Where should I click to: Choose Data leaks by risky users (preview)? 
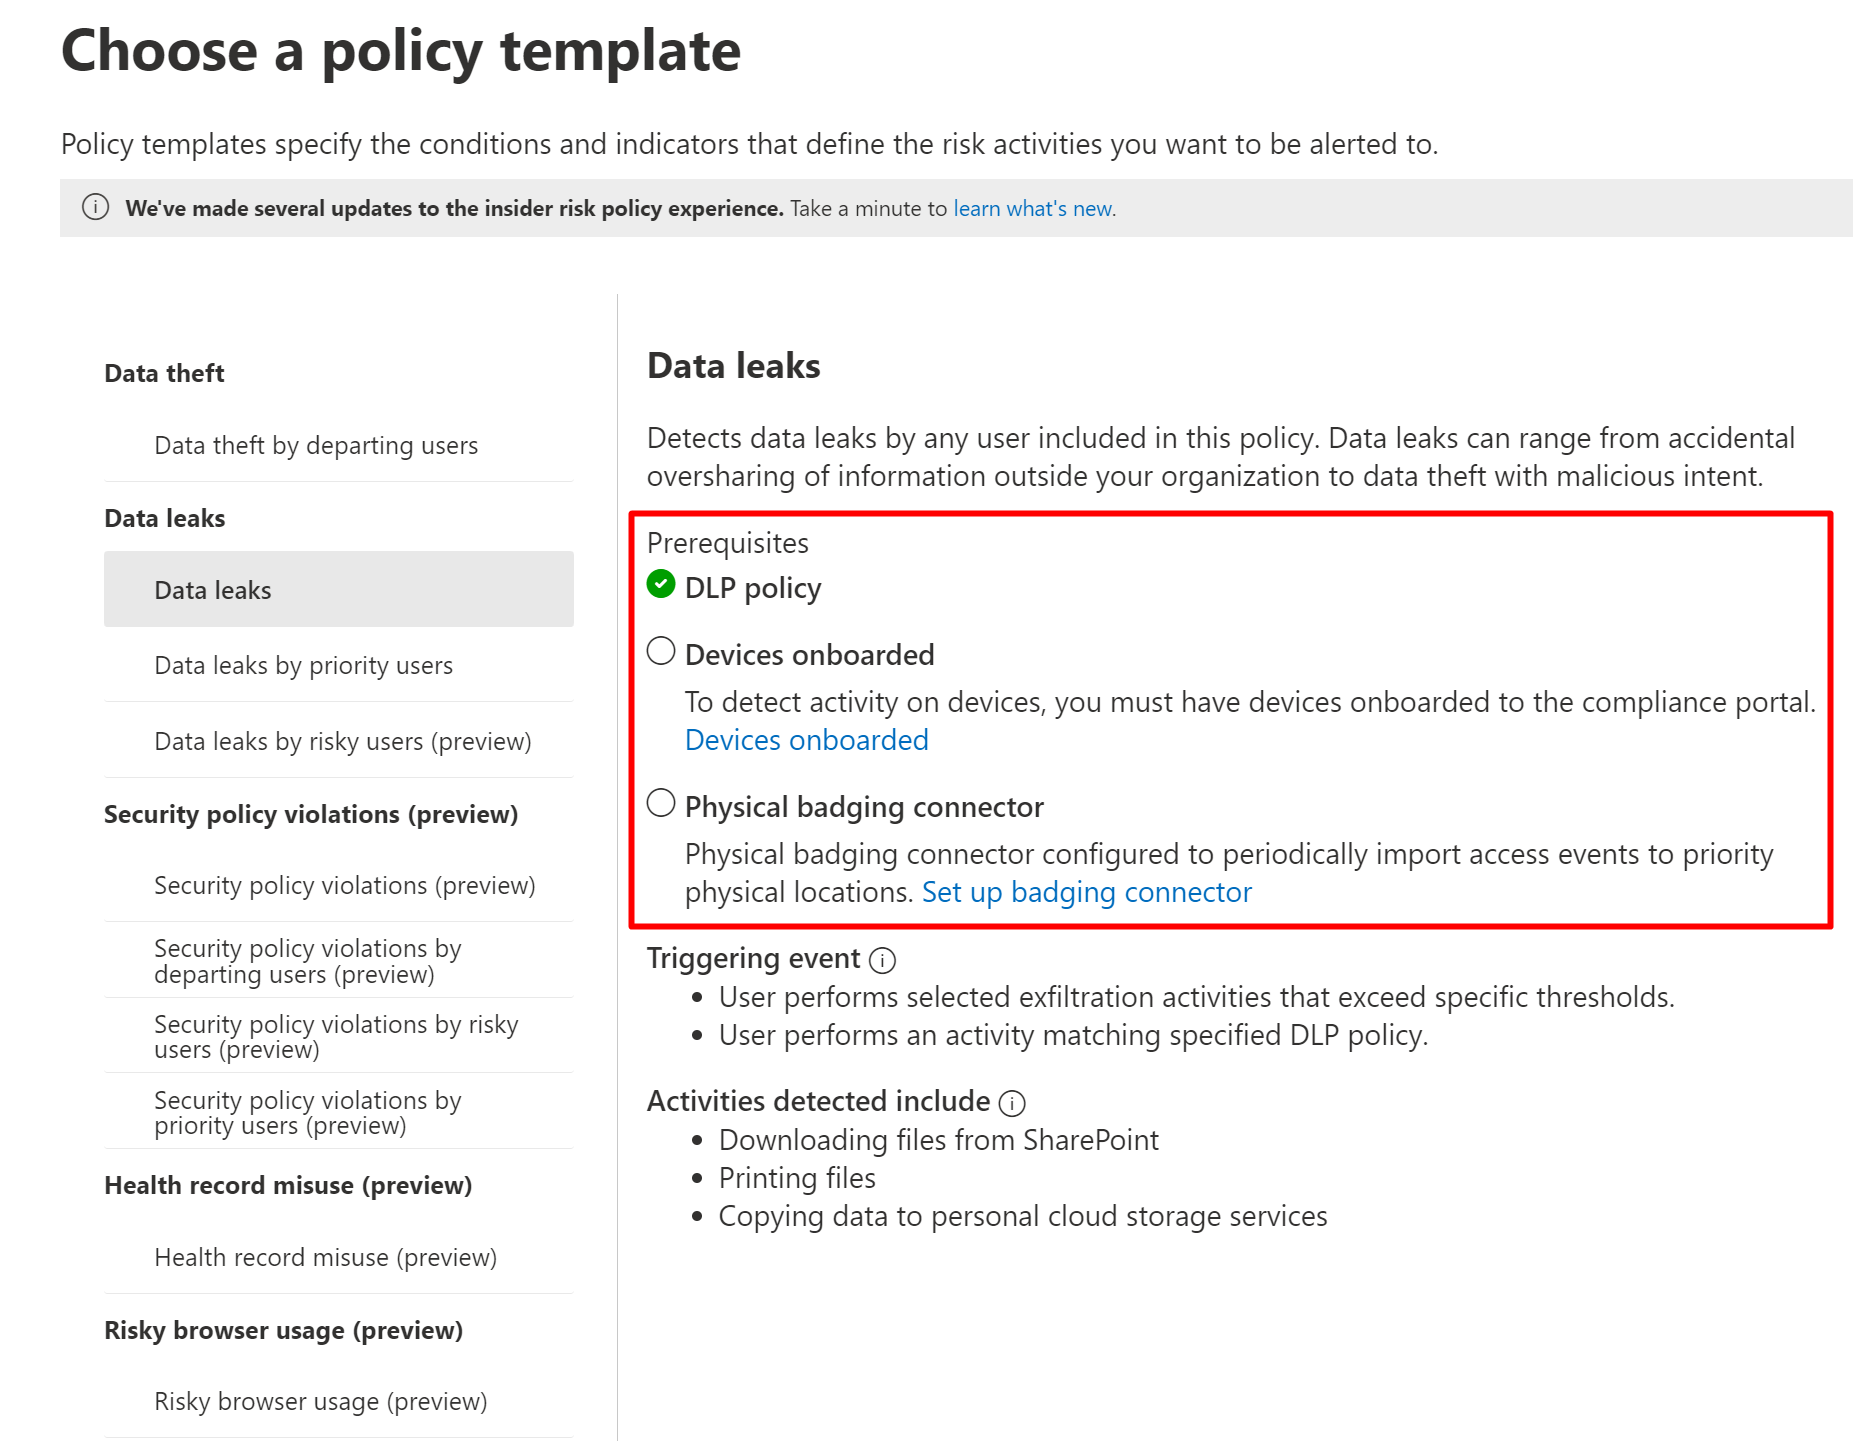[342, 742]
